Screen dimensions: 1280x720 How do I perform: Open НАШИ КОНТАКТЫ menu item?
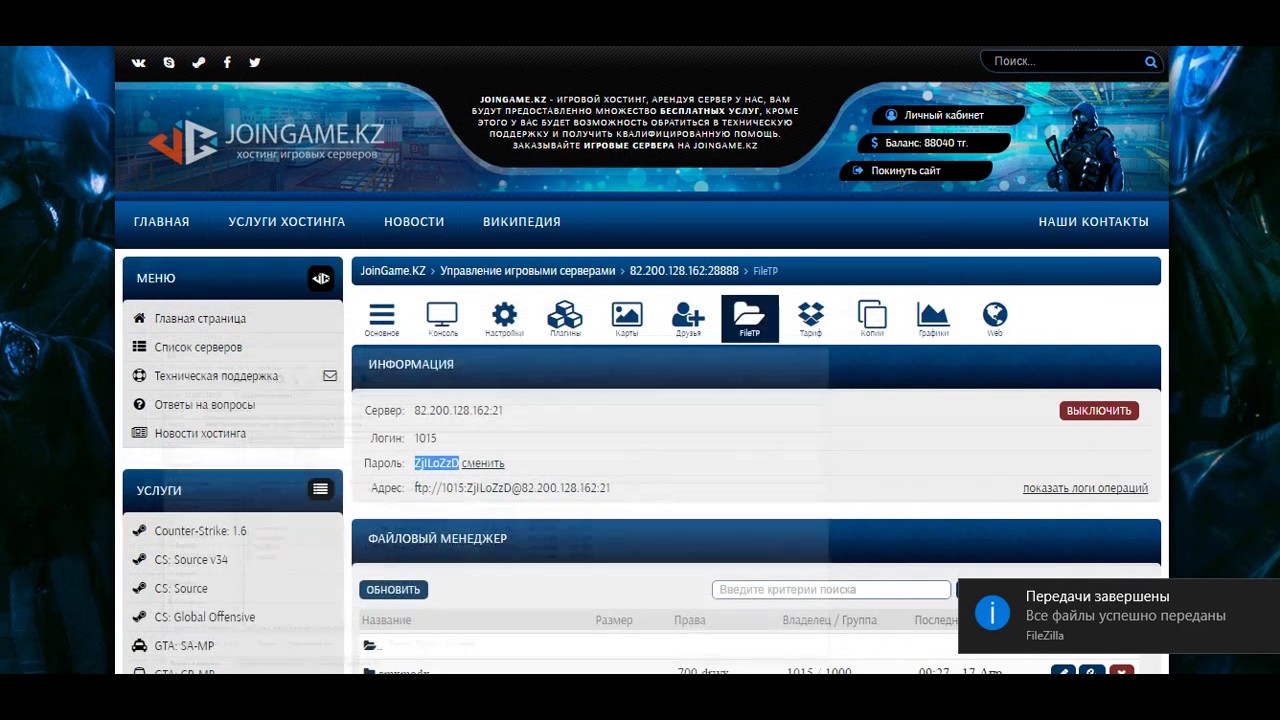coord(1094,222)
